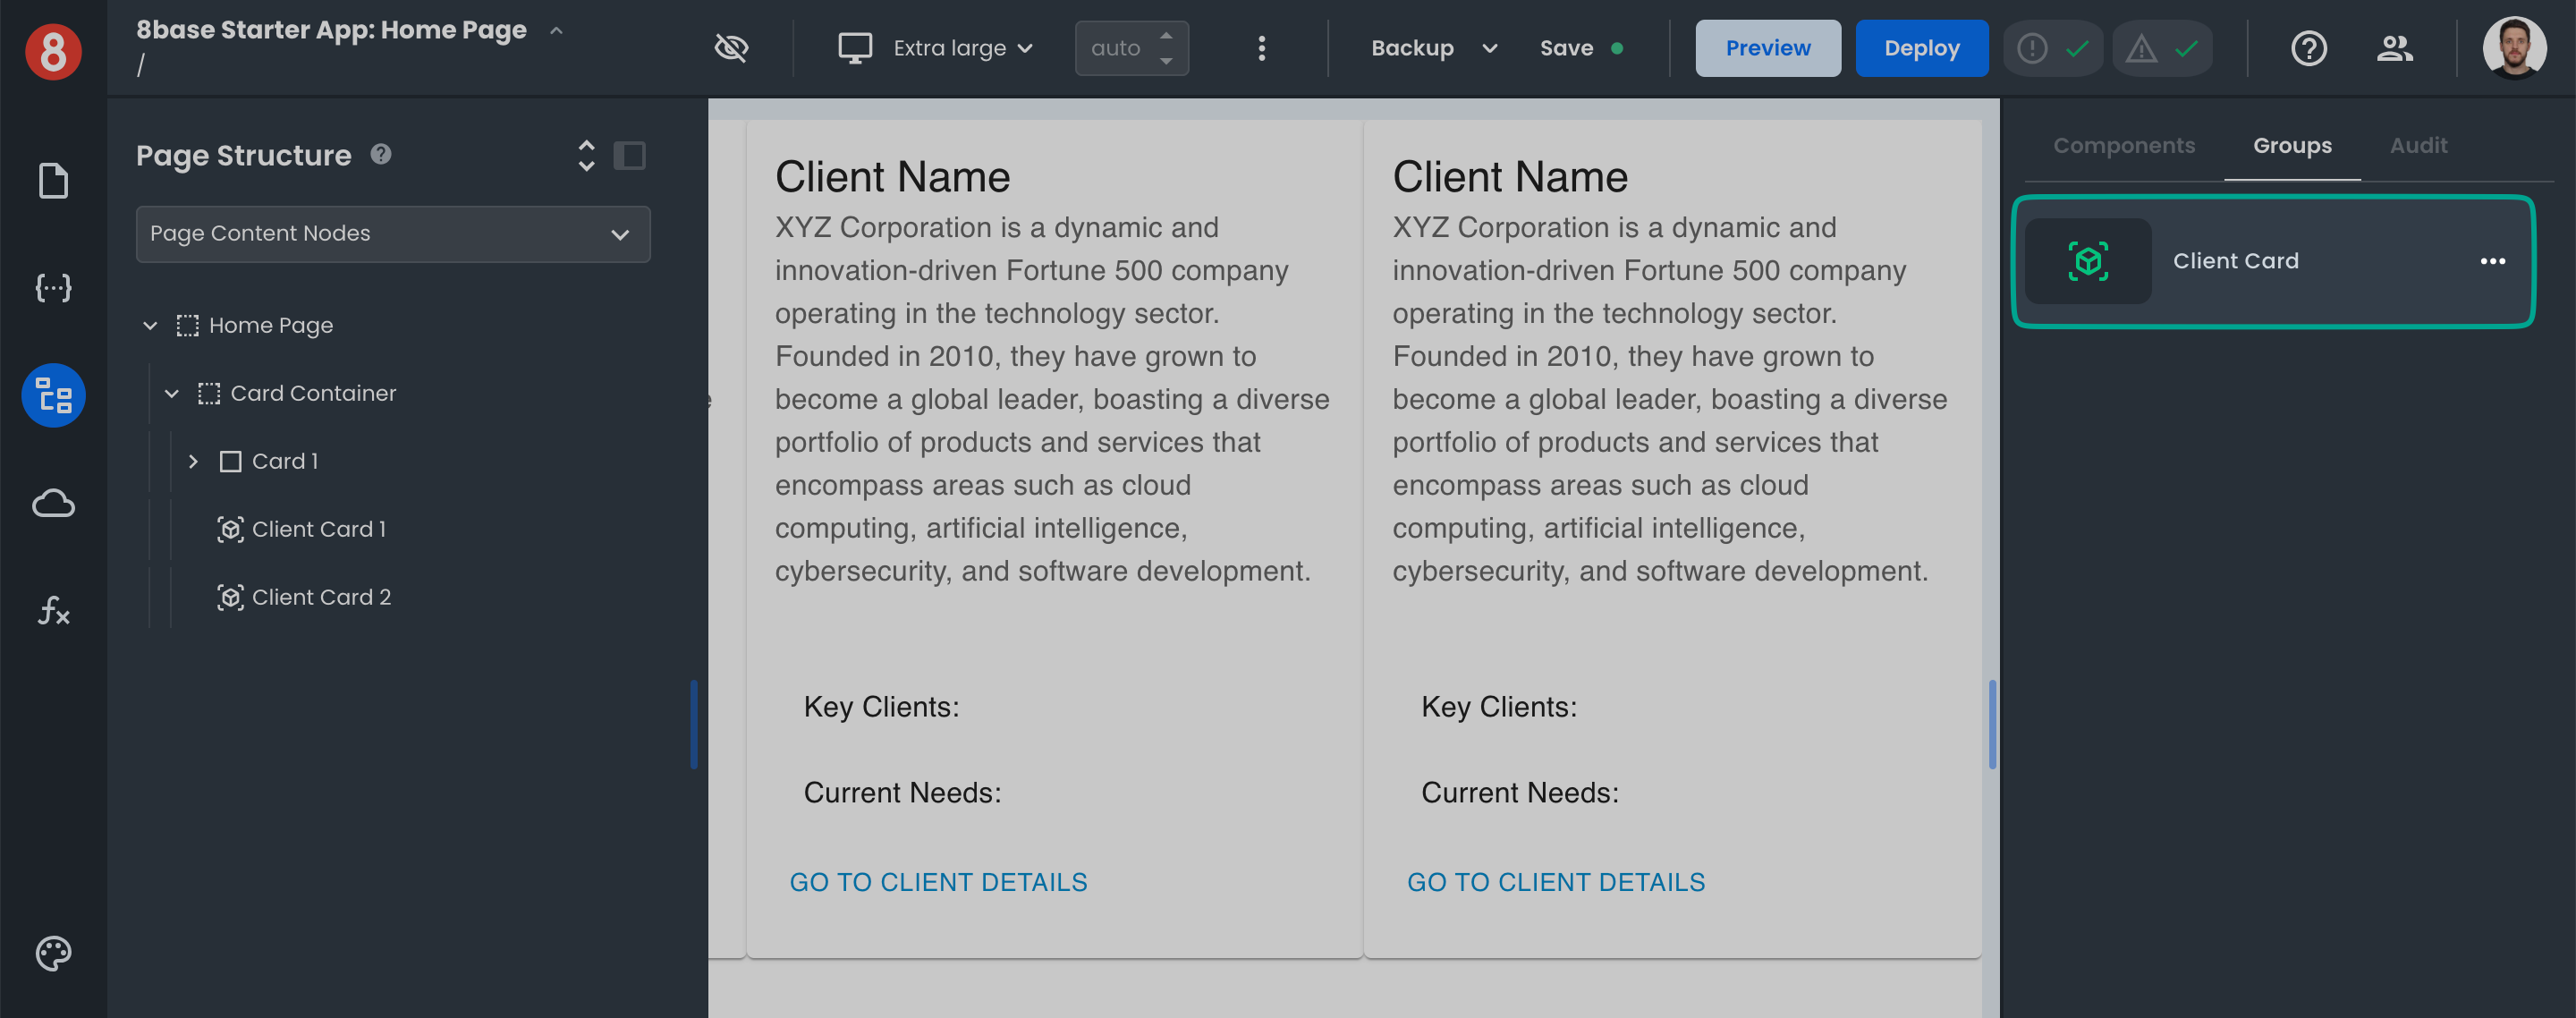Open the help question mark icon

click(x=2308, y=48)
